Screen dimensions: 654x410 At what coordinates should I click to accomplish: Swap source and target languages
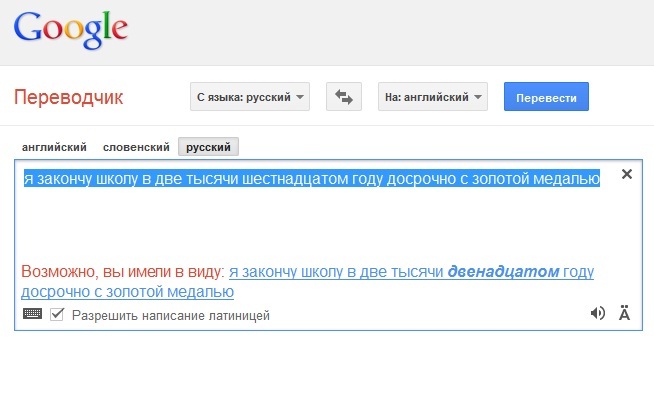[344, 97]
